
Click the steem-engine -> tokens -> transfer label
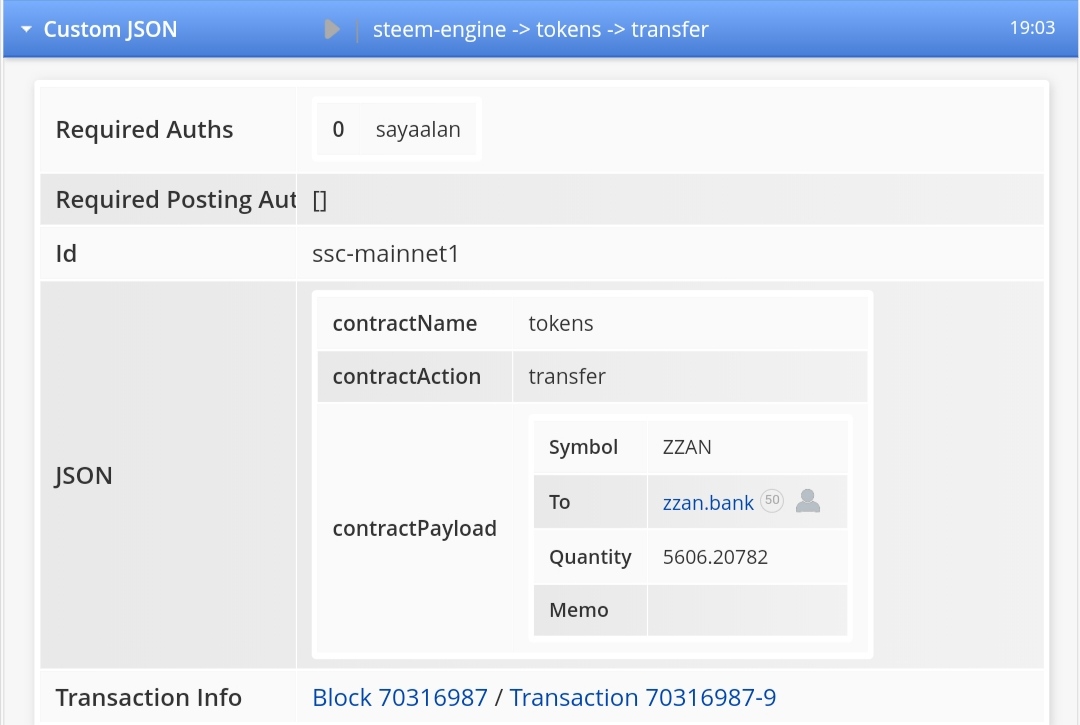click(x=540, y=30)
